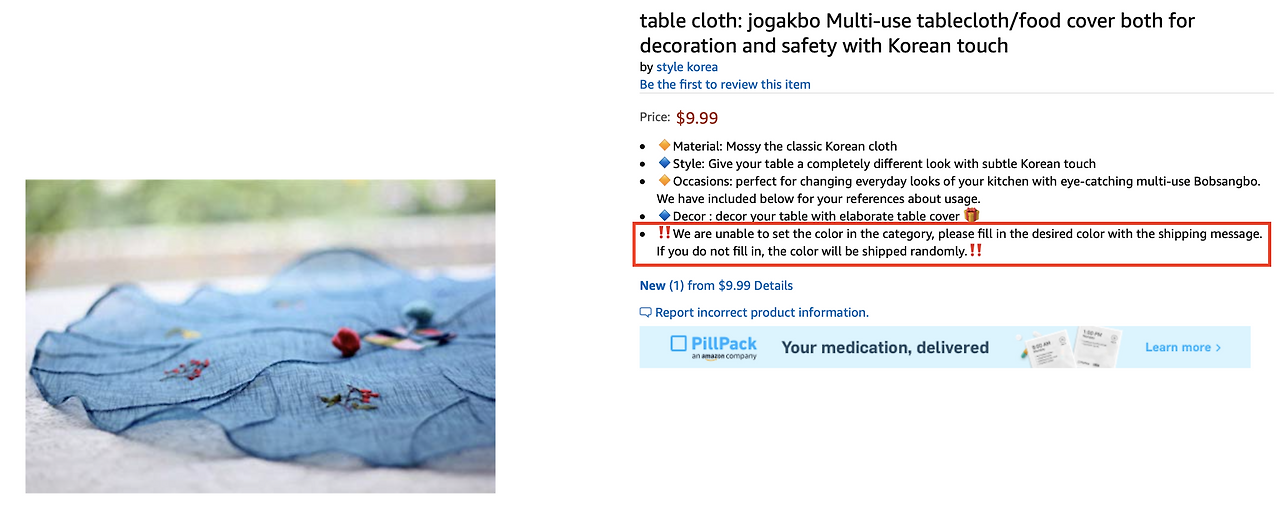Click the Learn more chevron arrow

[x=1219, y=347]
